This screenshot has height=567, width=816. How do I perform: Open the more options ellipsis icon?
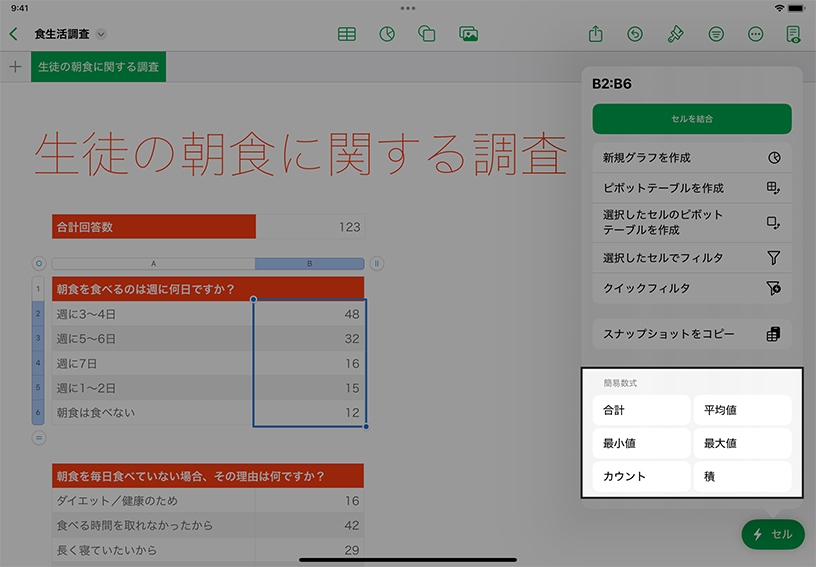coord(755,34)
